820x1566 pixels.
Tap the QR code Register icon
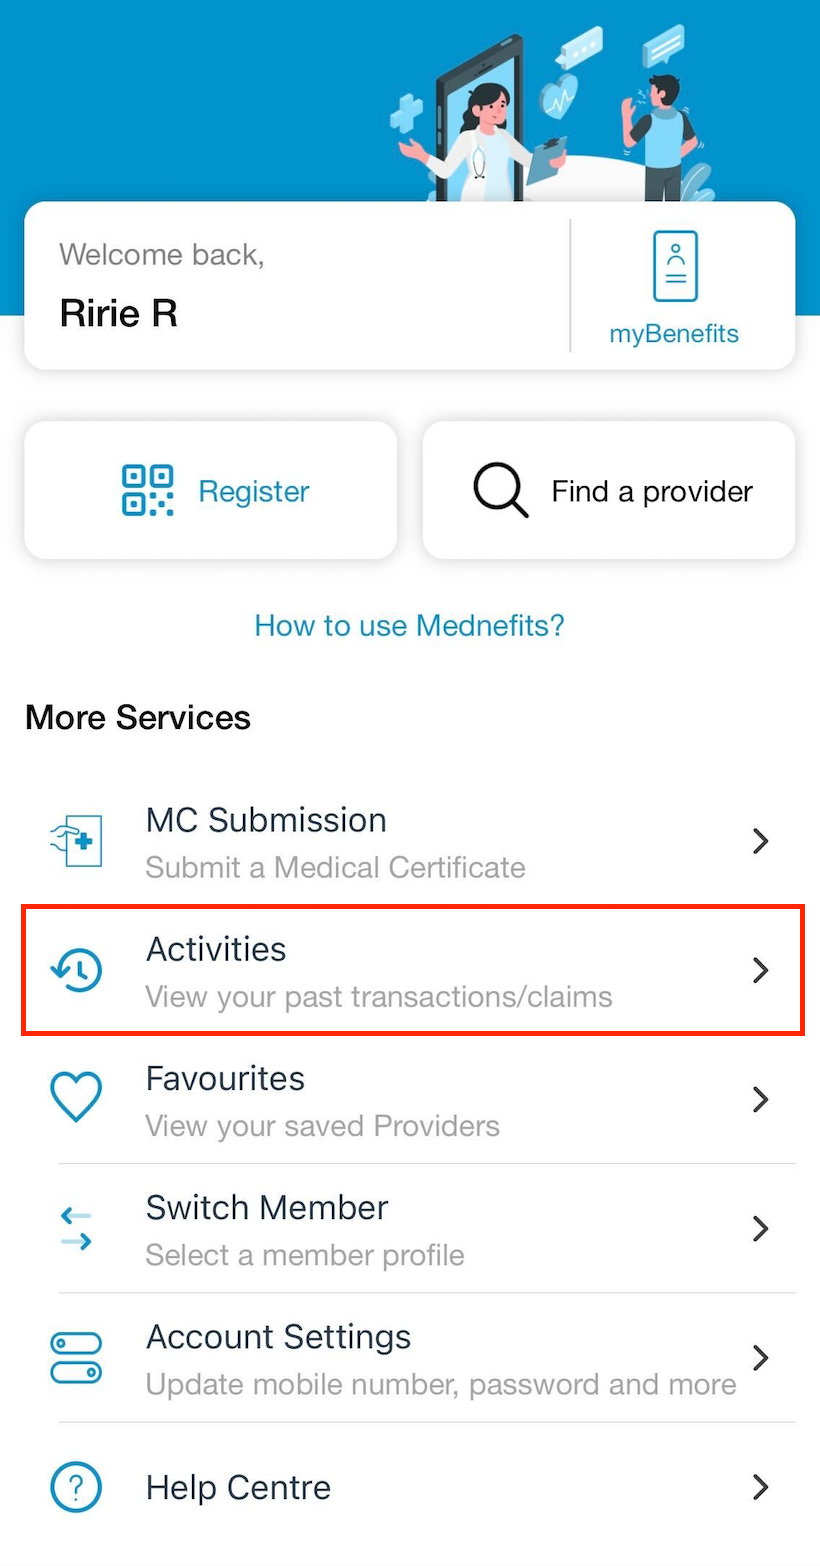coord(148,490)
